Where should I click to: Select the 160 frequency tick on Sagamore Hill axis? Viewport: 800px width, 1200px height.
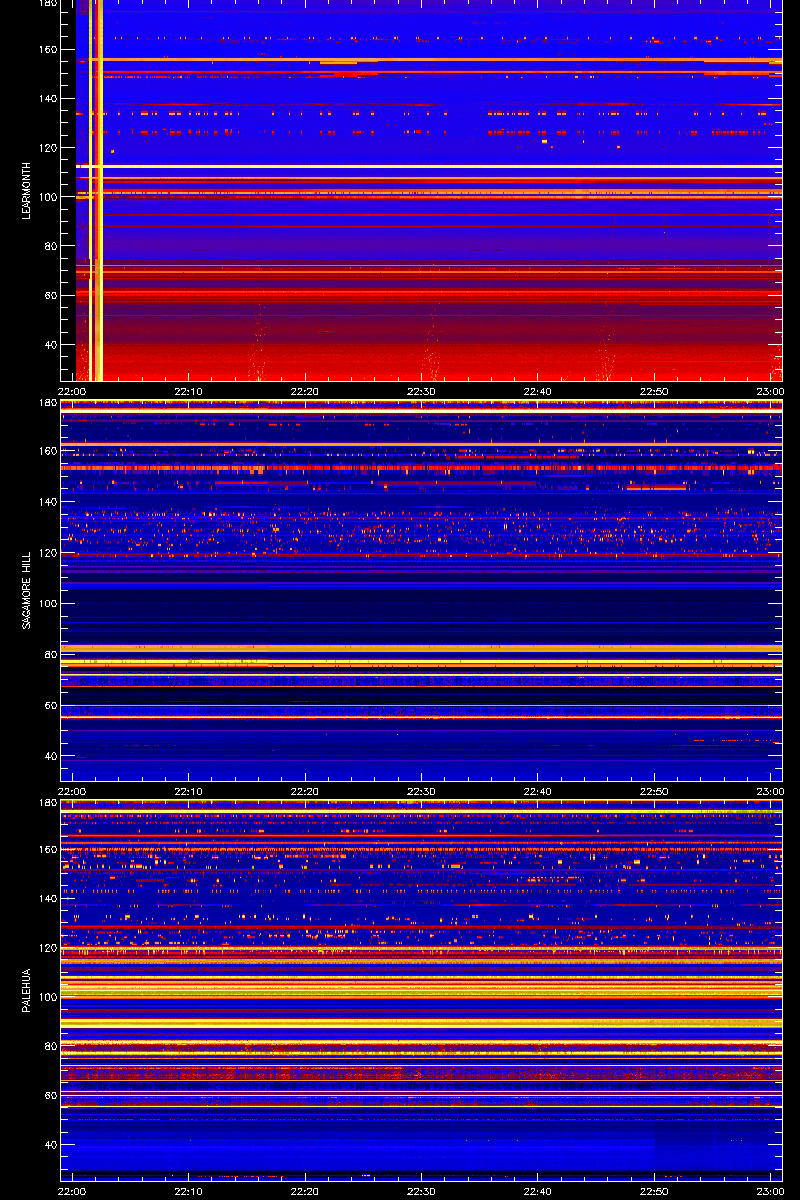pos(47,451)
